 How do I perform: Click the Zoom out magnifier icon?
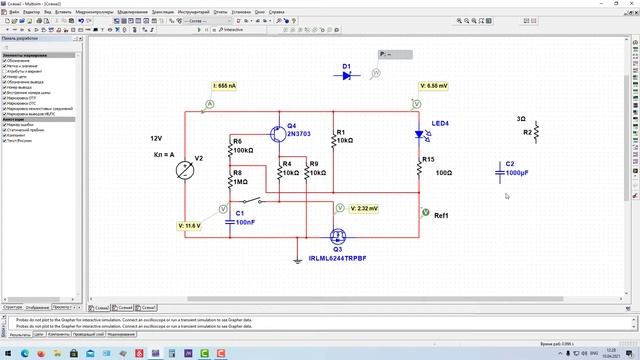(467, 21)
